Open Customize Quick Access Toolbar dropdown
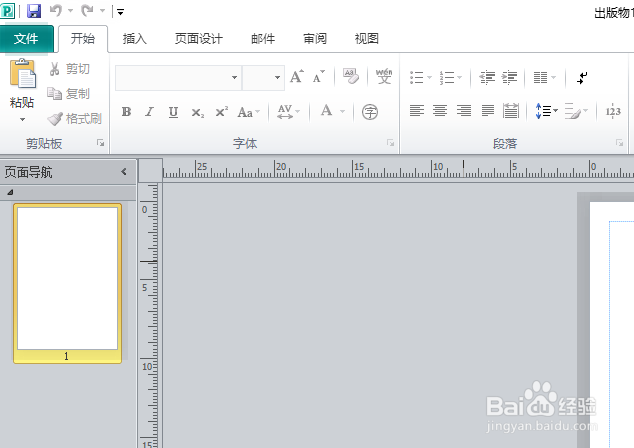Viewport: 634px width, 448px height. click(x=120, y=12)
